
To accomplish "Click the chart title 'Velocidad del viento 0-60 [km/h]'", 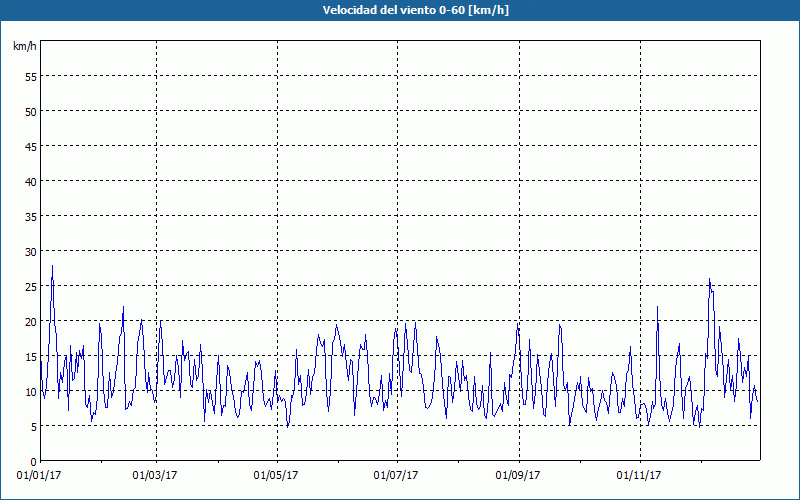I will pyautogui.click(x=416, y=10).
